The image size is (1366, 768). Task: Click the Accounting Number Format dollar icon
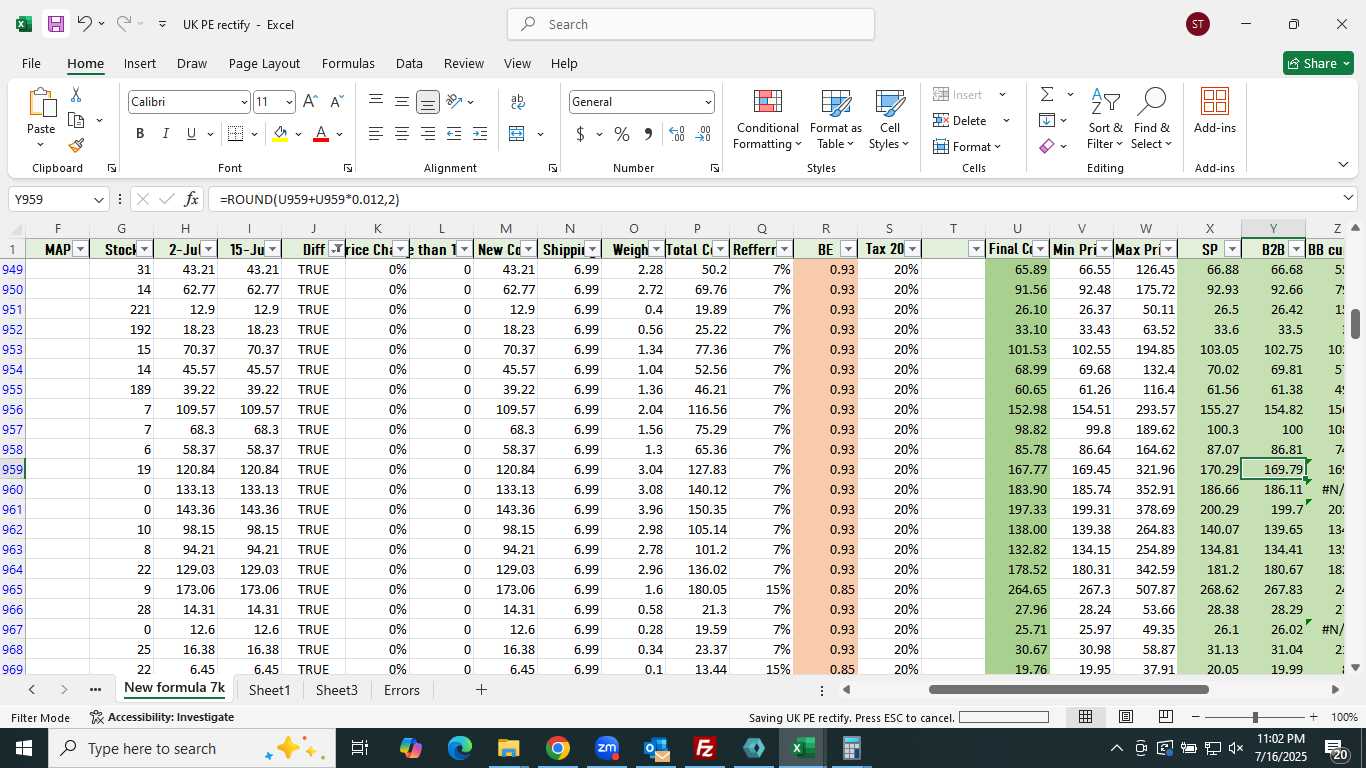[x=581, y=134]
